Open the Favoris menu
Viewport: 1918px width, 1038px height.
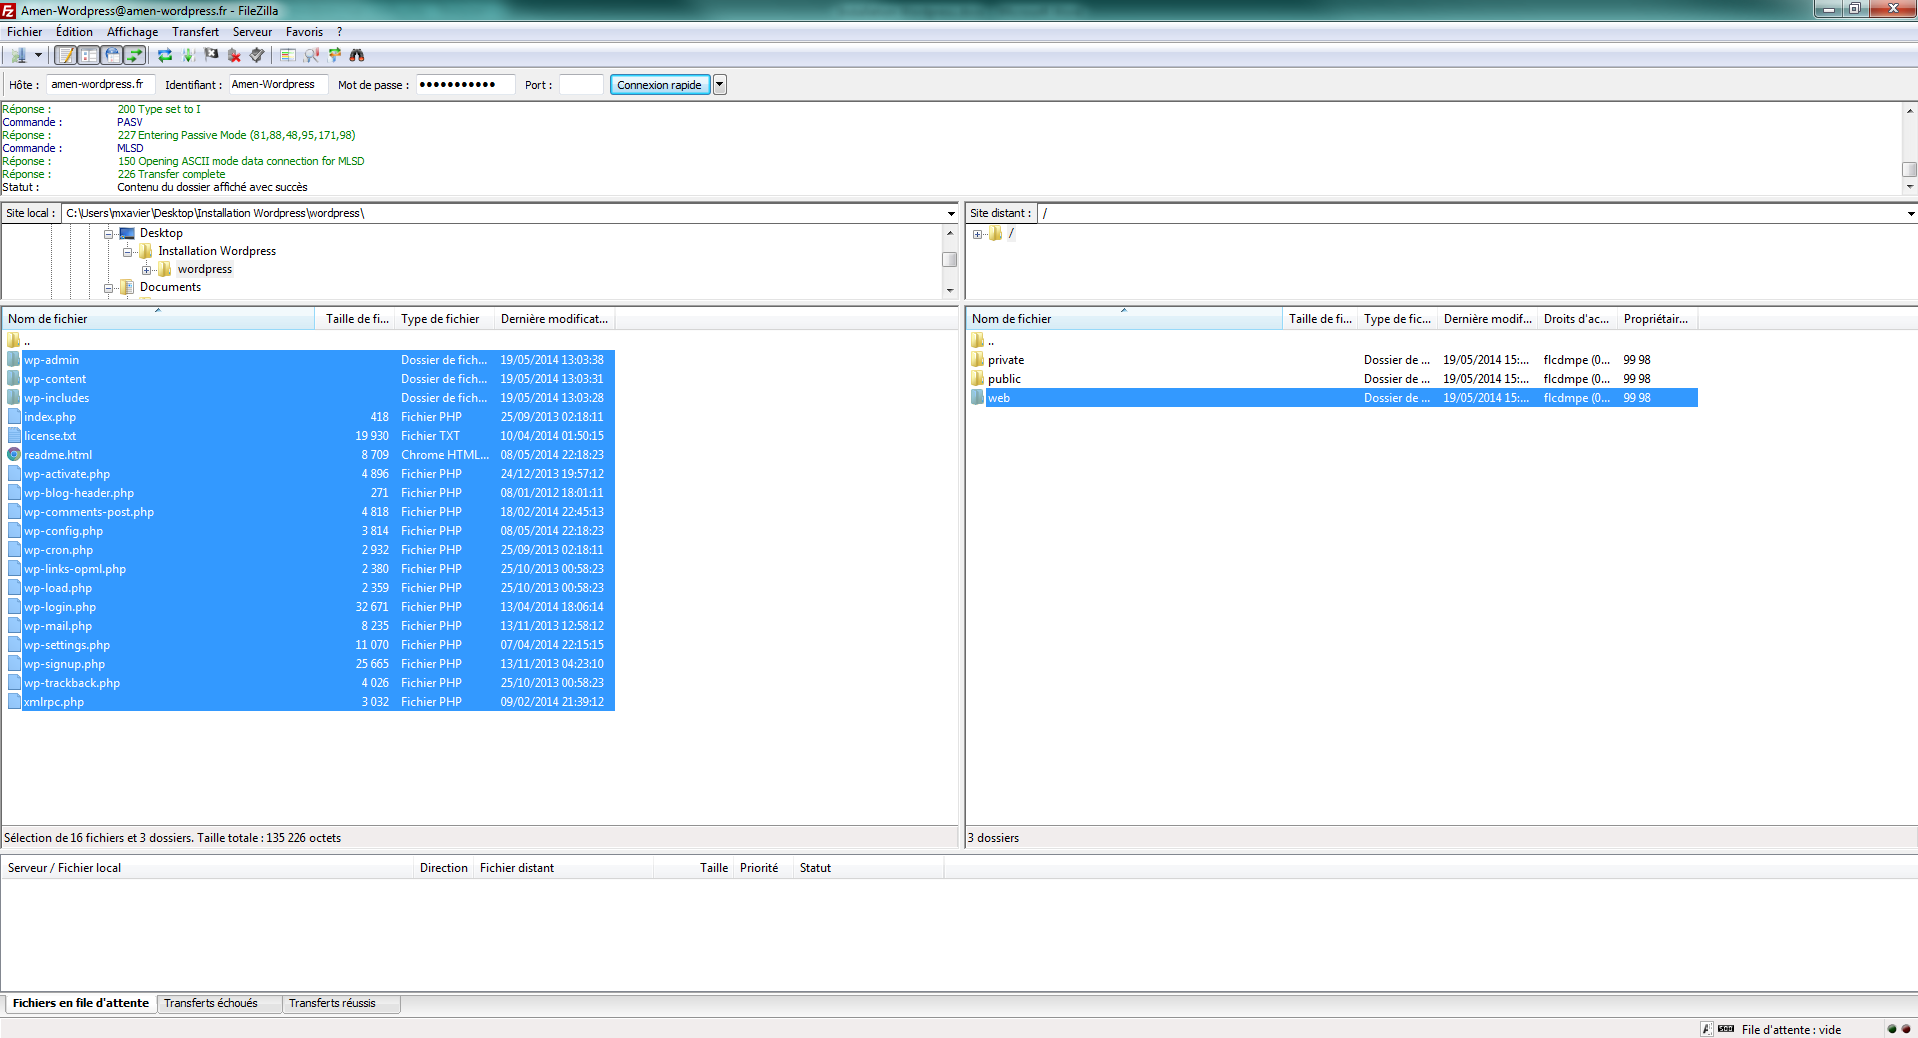click(304, 32)
